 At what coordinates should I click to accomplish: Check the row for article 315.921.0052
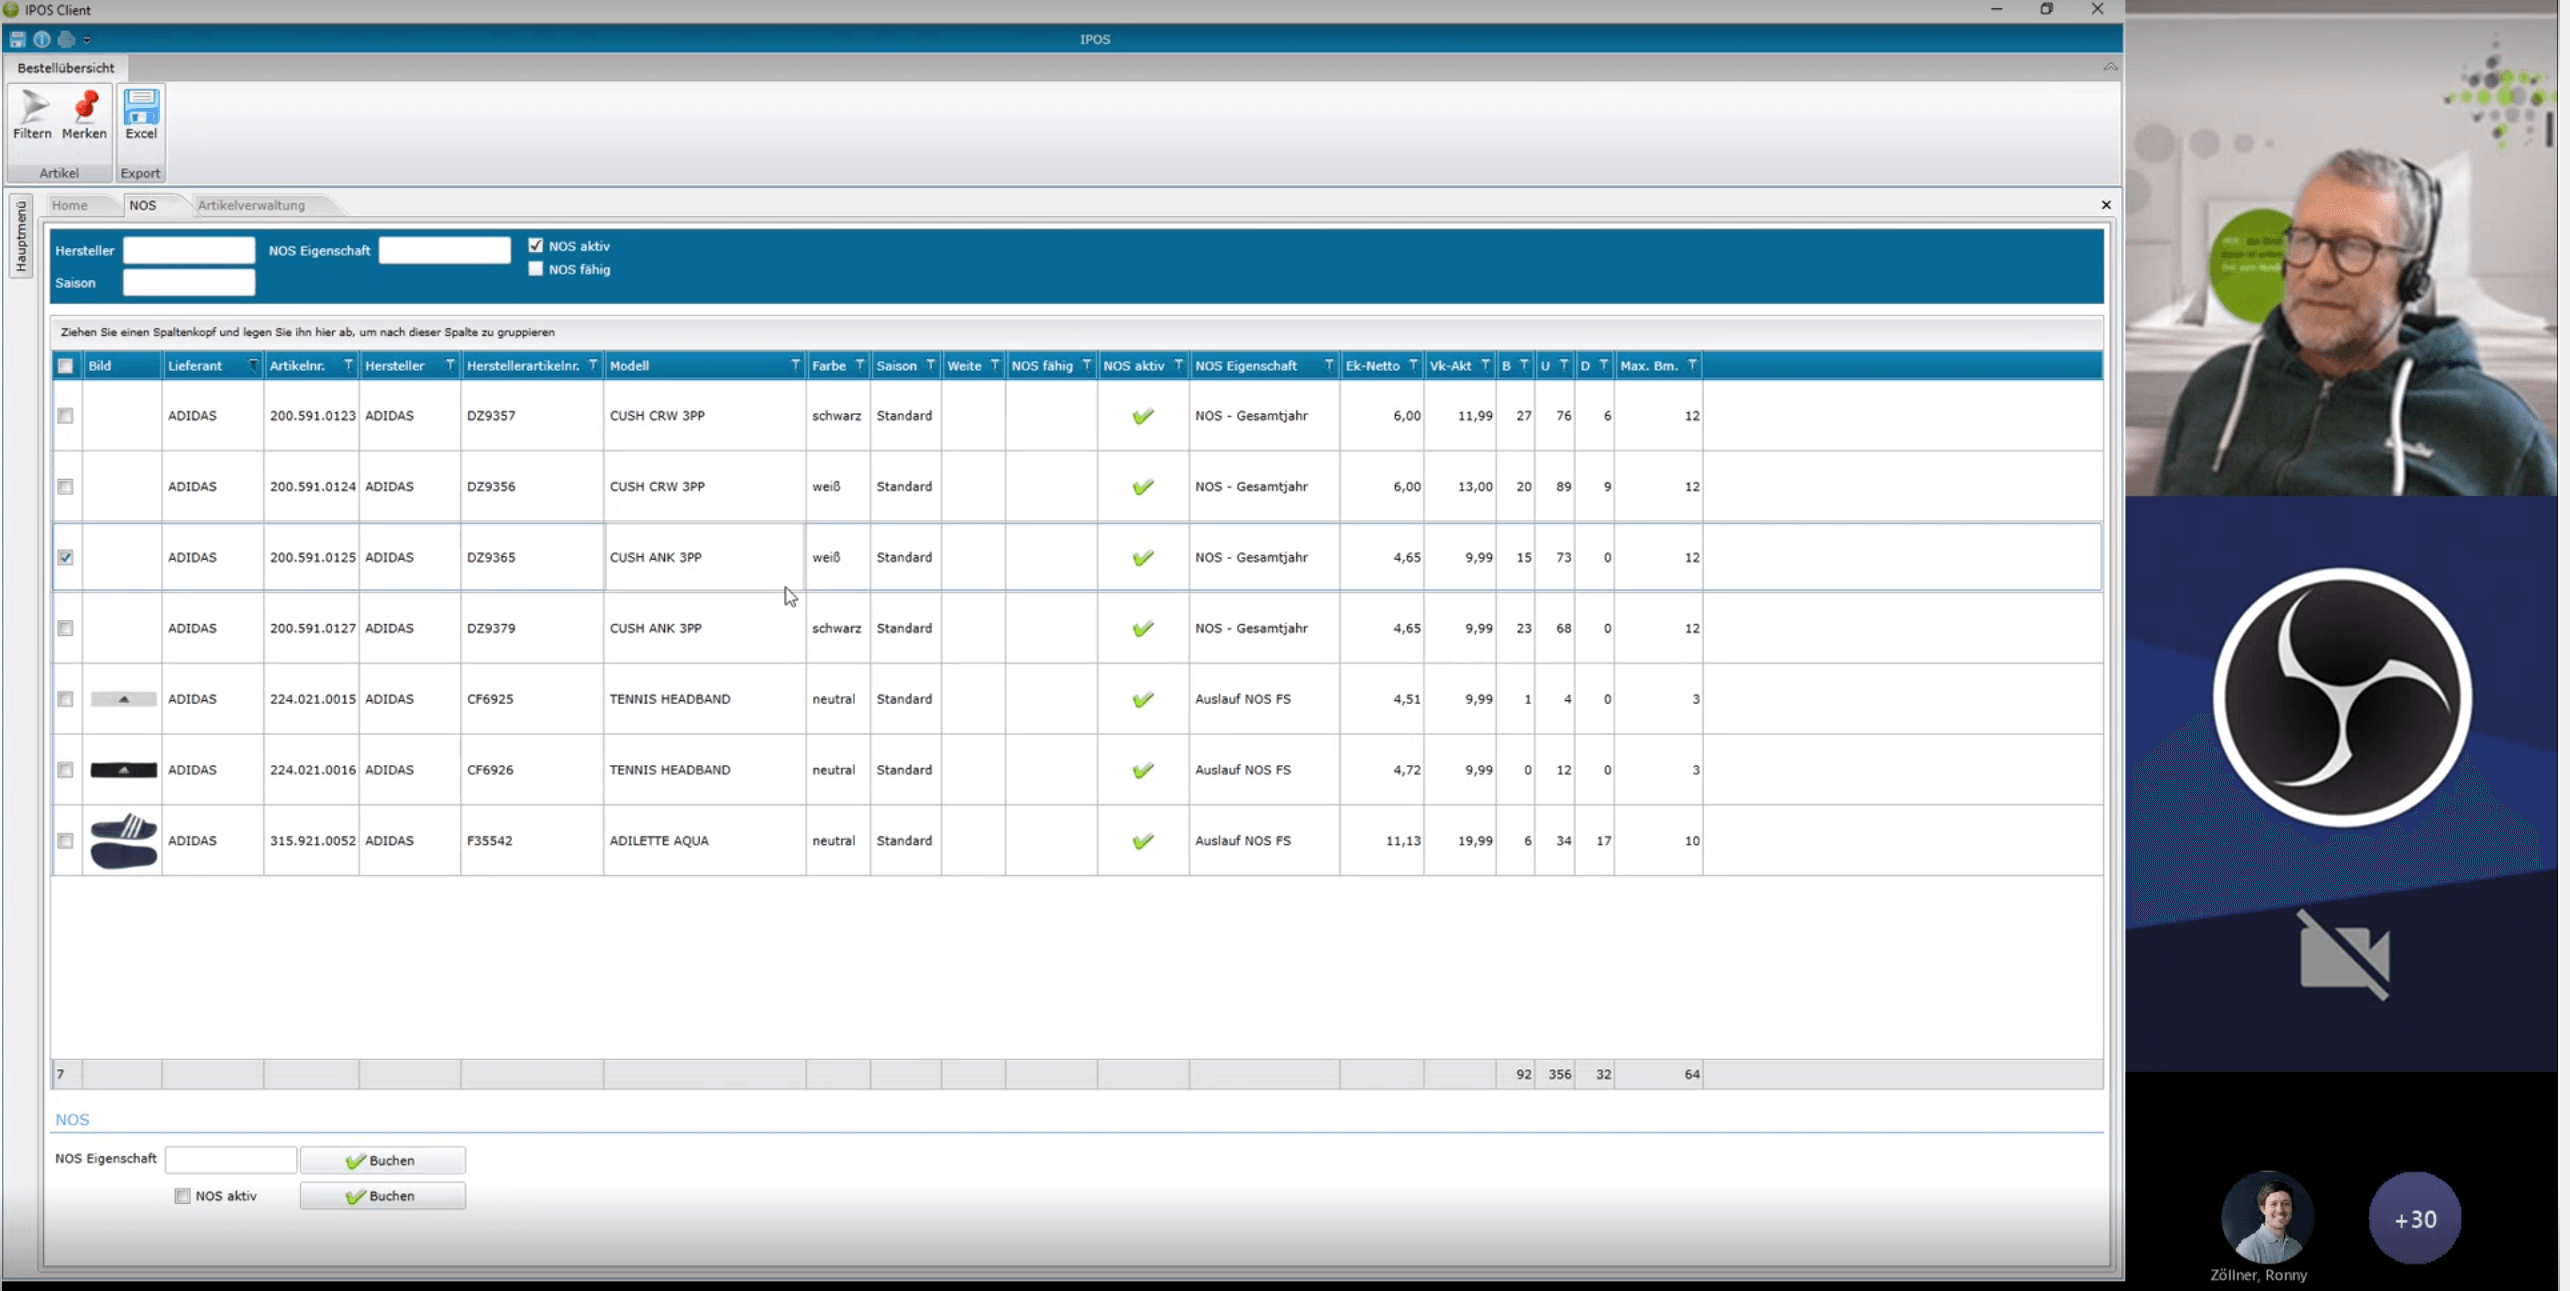tap(66, 841)
